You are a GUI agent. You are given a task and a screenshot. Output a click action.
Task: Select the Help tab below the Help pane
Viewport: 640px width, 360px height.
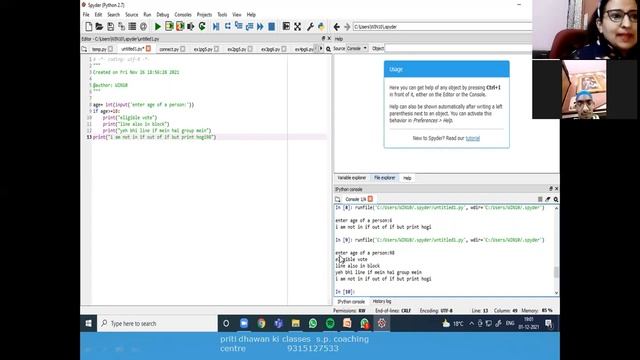pyautogui.click(x=407, y=178)
